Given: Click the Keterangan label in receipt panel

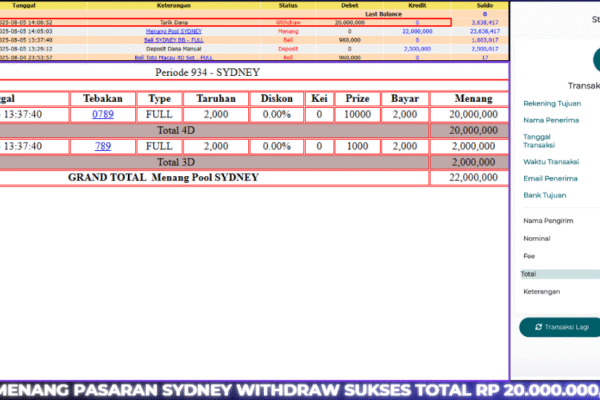Looking at the screenshot, I should pyautogui.click(x=541, y=292).
